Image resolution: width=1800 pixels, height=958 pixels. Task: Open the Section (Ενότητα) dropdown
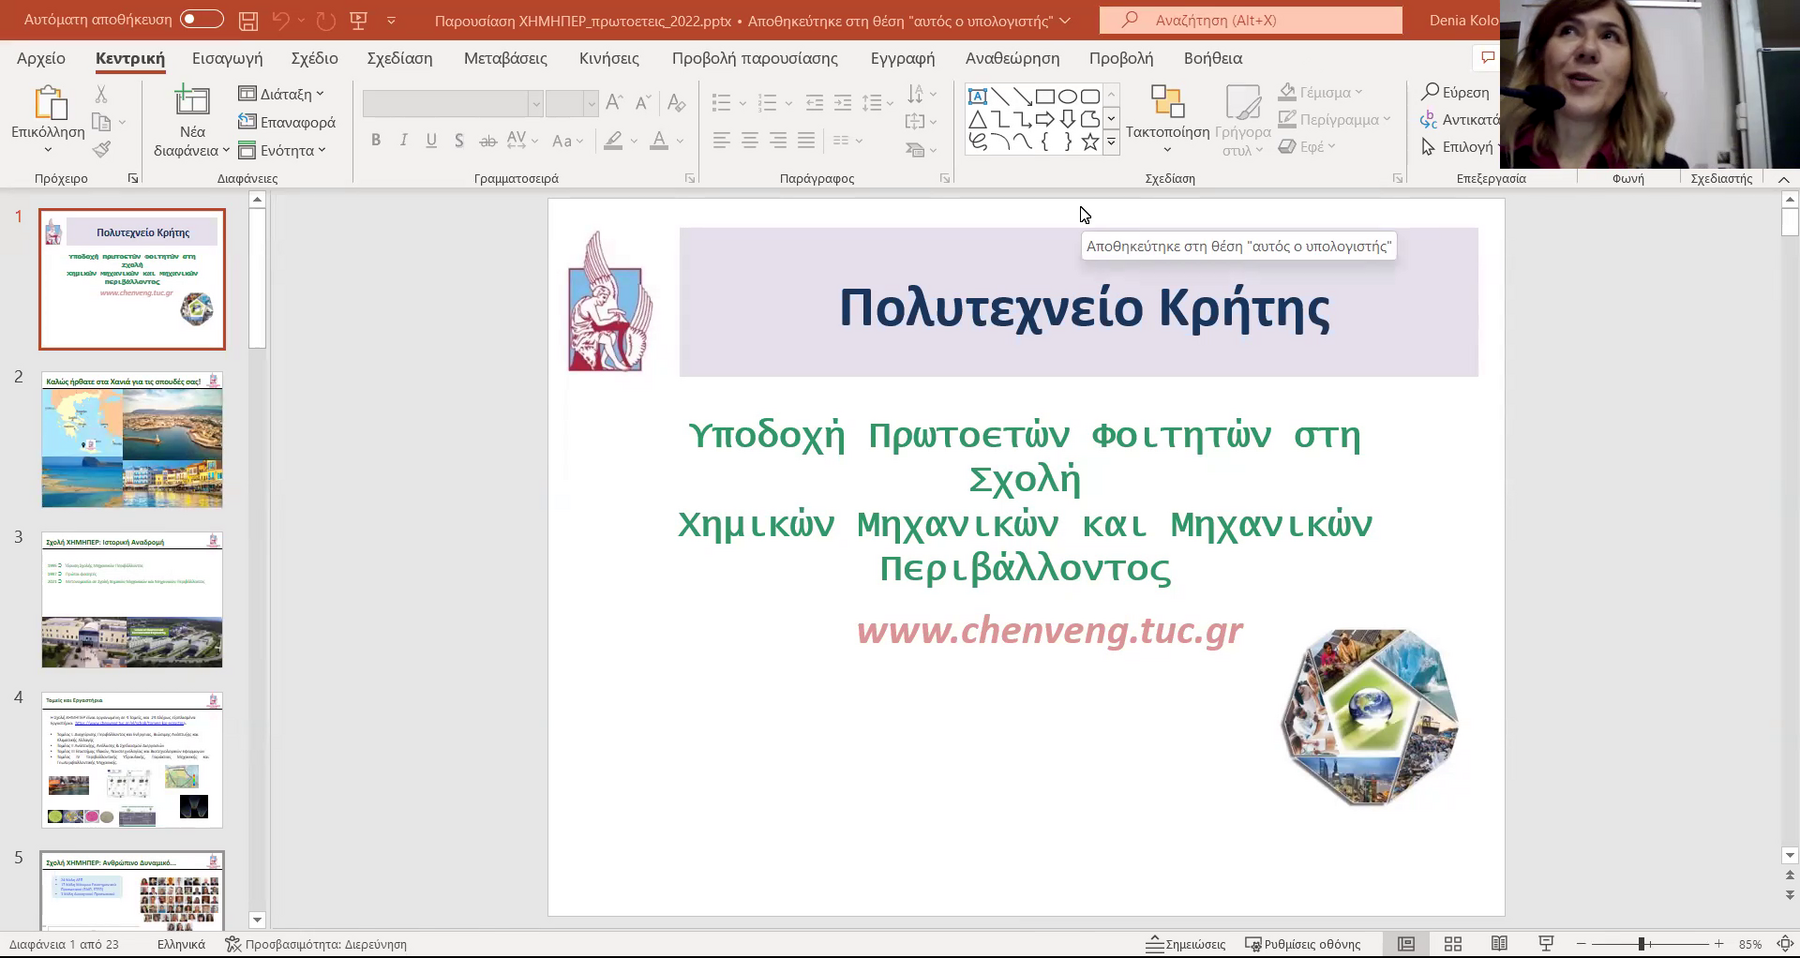(283, 150)
